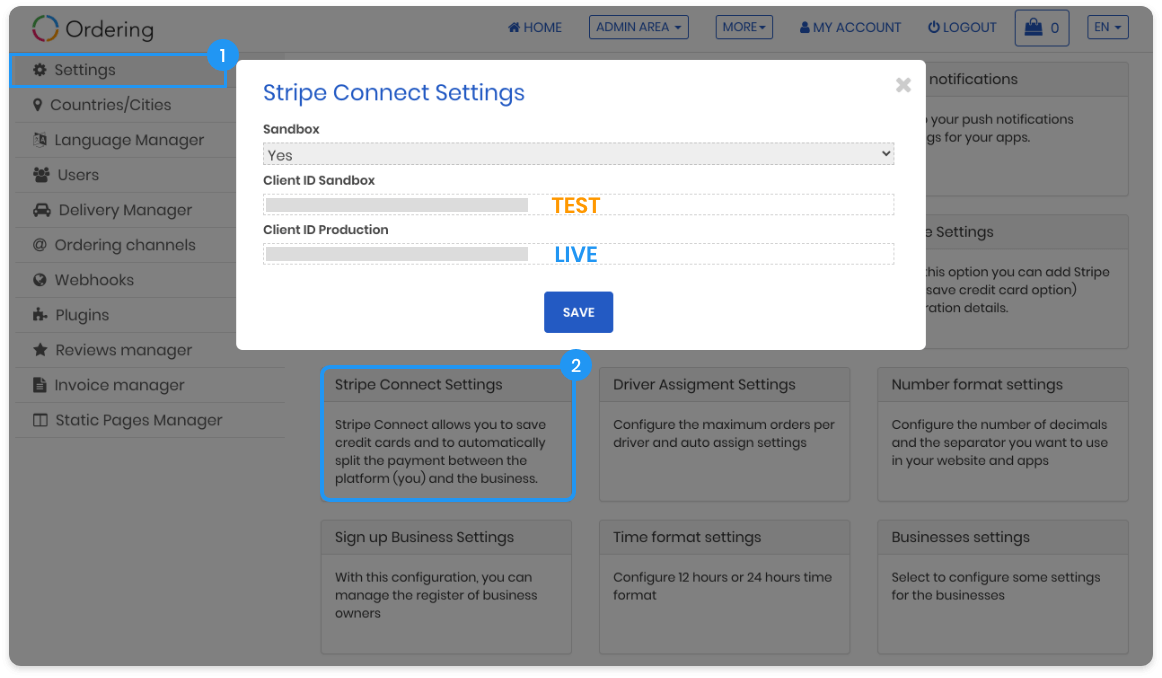Click the Plugins puzzle piece icon
Screen dimensions: 1162x678
pyautogui.click(x=40, y=315)
